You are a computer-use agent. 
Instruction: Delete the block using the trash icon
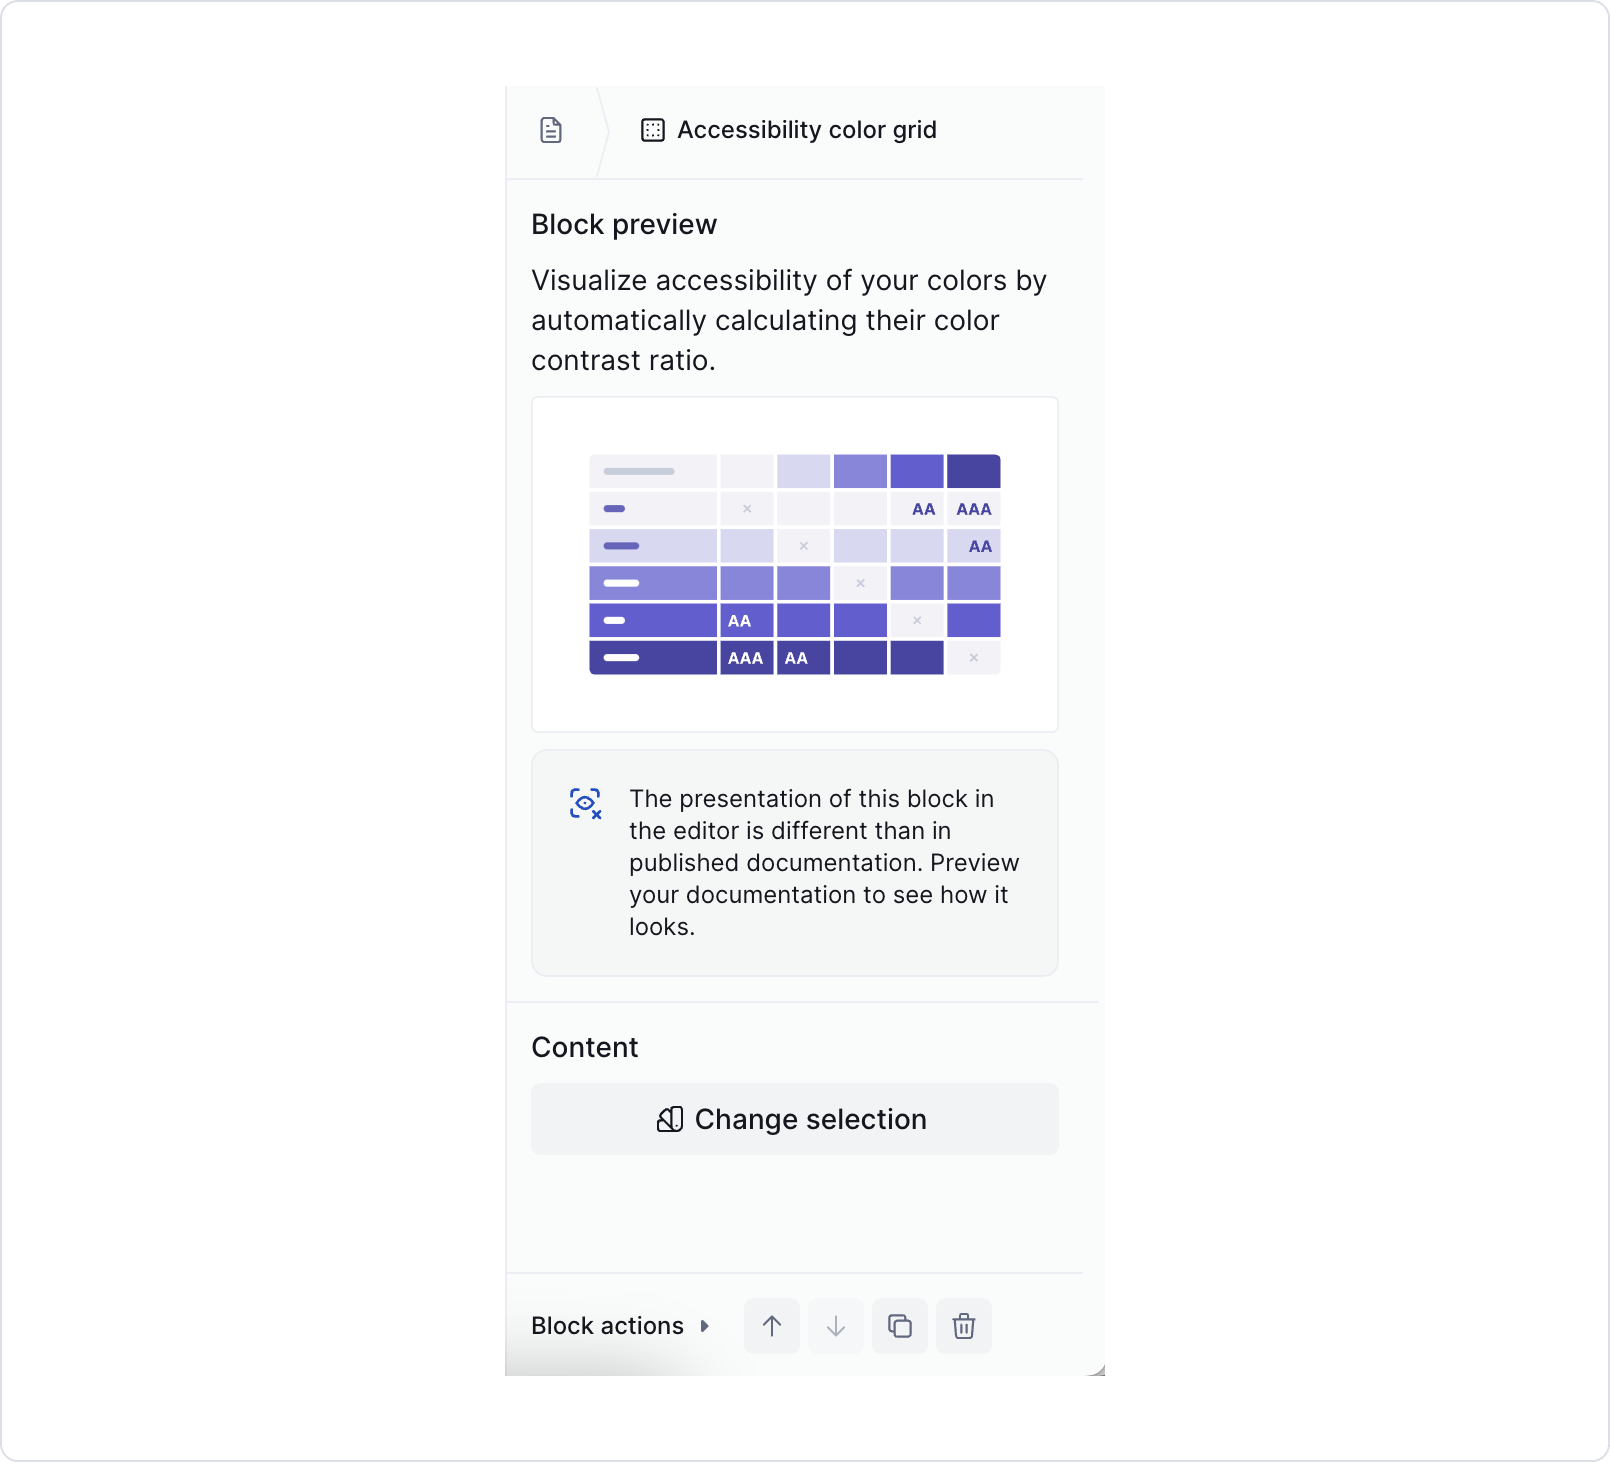[x=964, y=1325]
